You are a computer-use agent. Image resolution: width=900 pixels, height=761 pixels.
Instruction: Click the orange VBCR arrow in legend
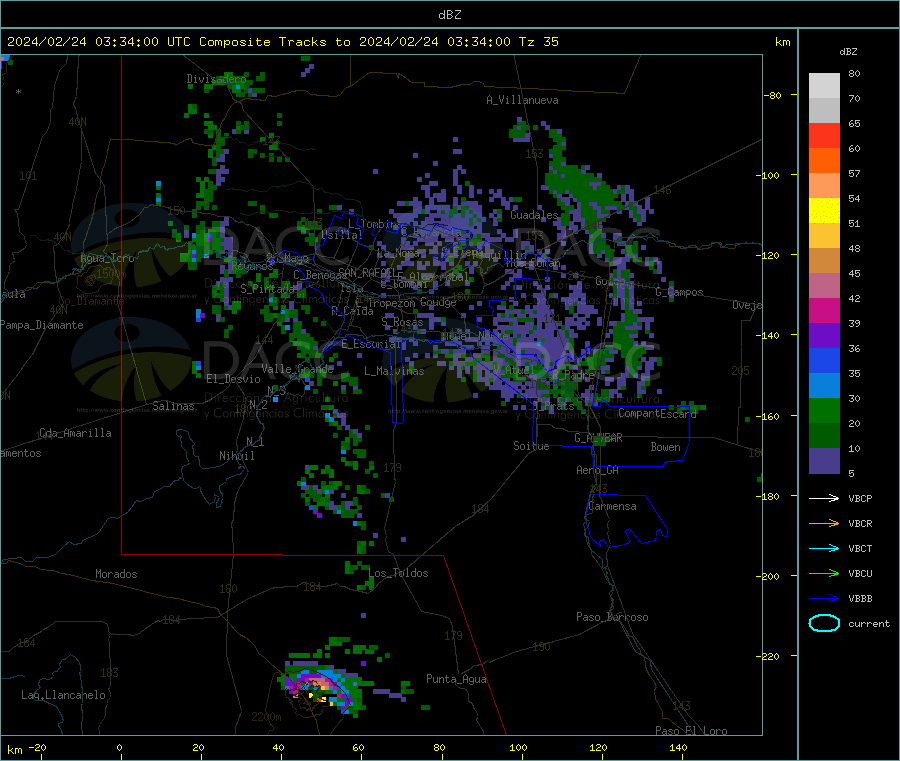(824, 523)
